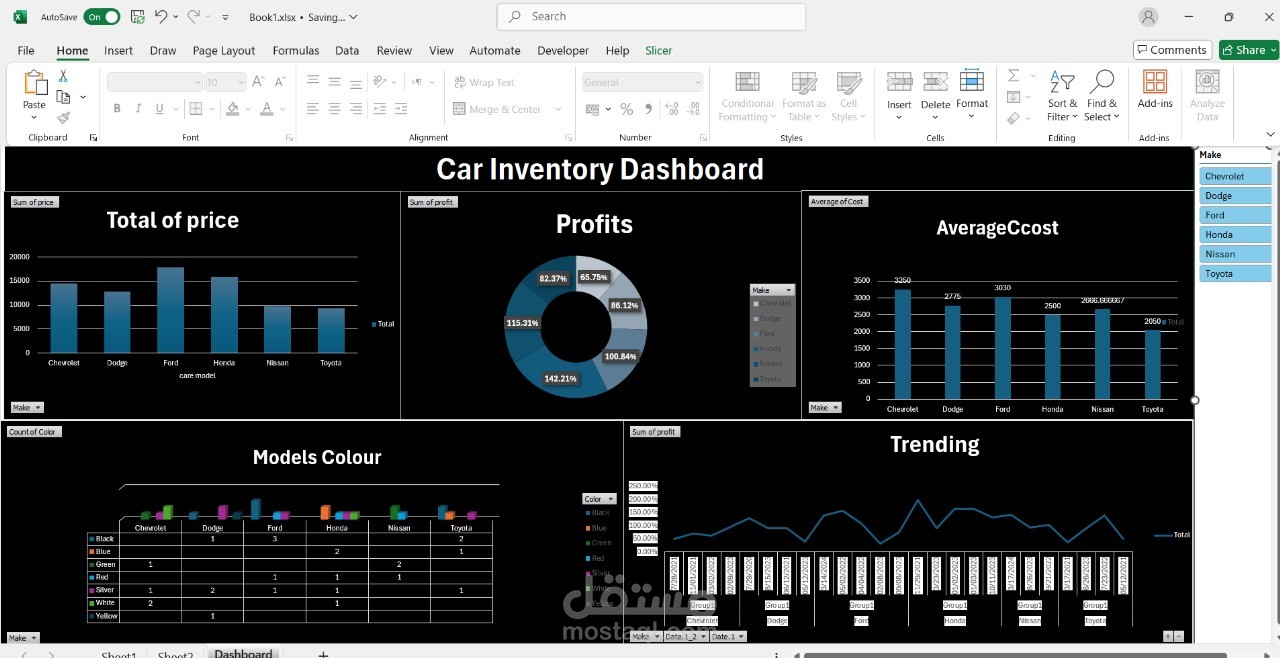Screen dimensions: 1280x658
Task: Expand the Find & Select menu
Action: point(1102,96)
